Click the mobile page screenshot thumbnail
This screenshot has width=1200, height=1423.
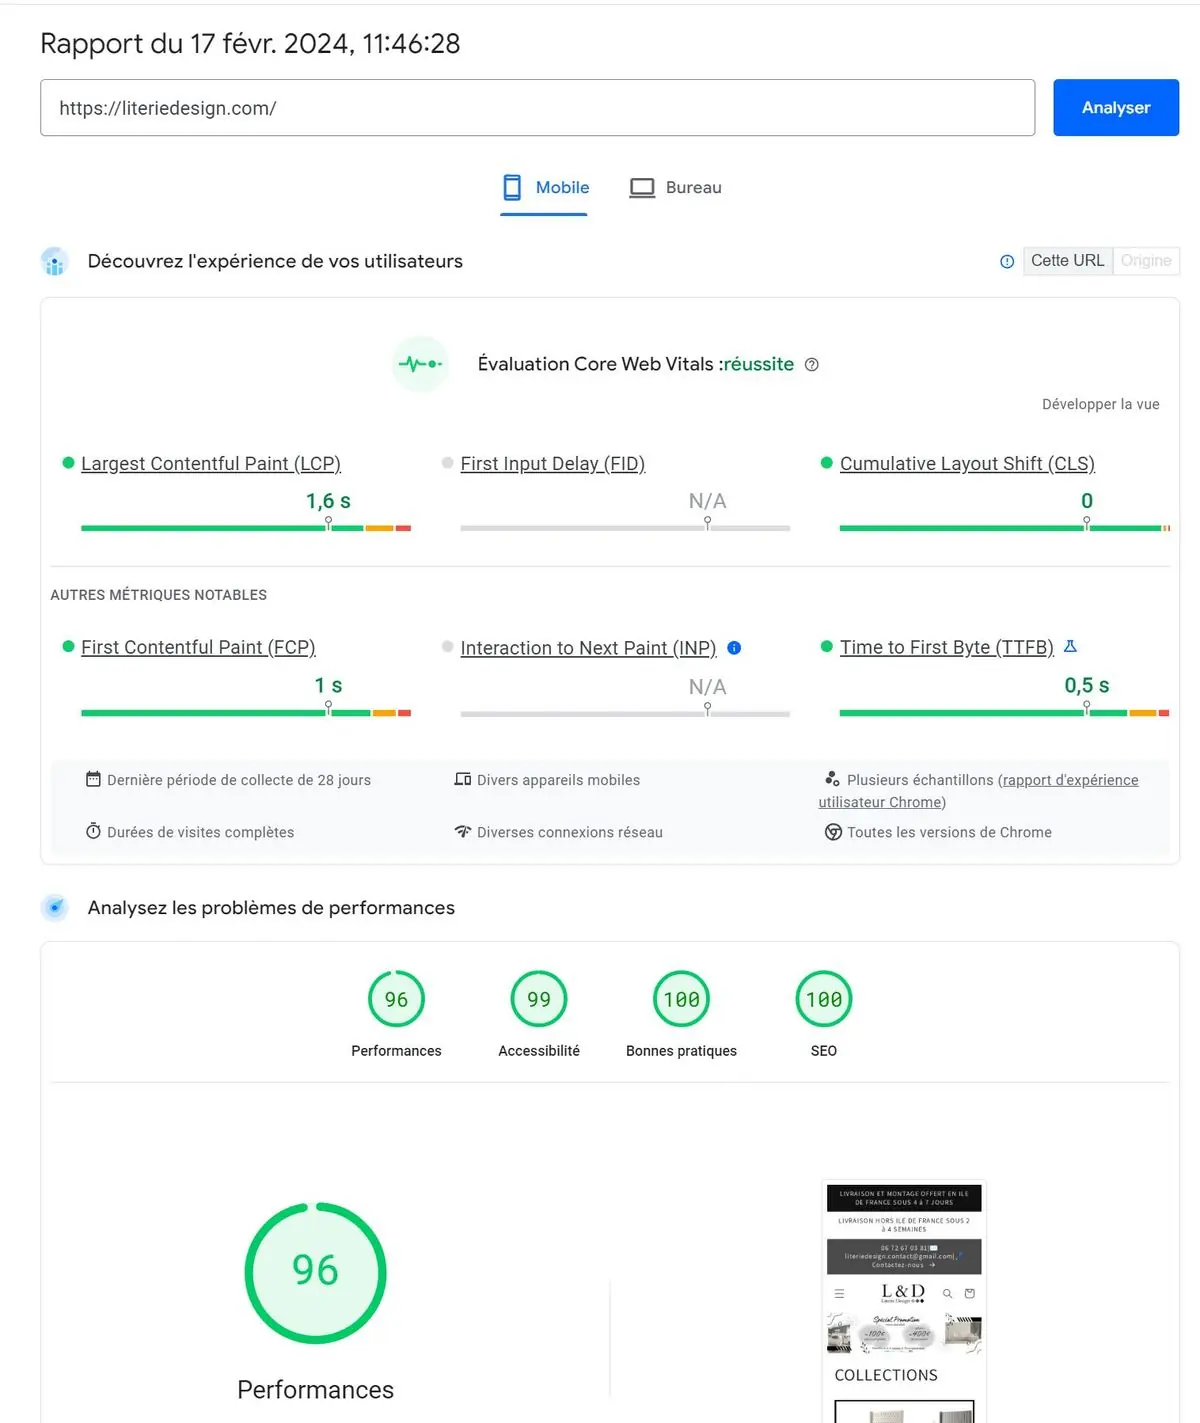click(904, 1301)
